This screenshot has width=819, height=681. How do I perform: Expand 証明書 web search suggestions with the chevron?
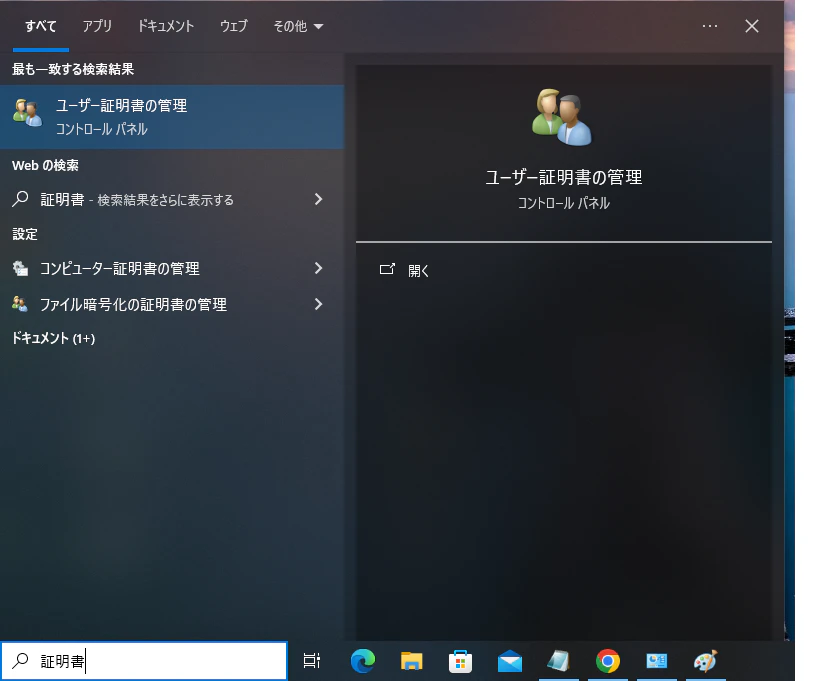318,199
